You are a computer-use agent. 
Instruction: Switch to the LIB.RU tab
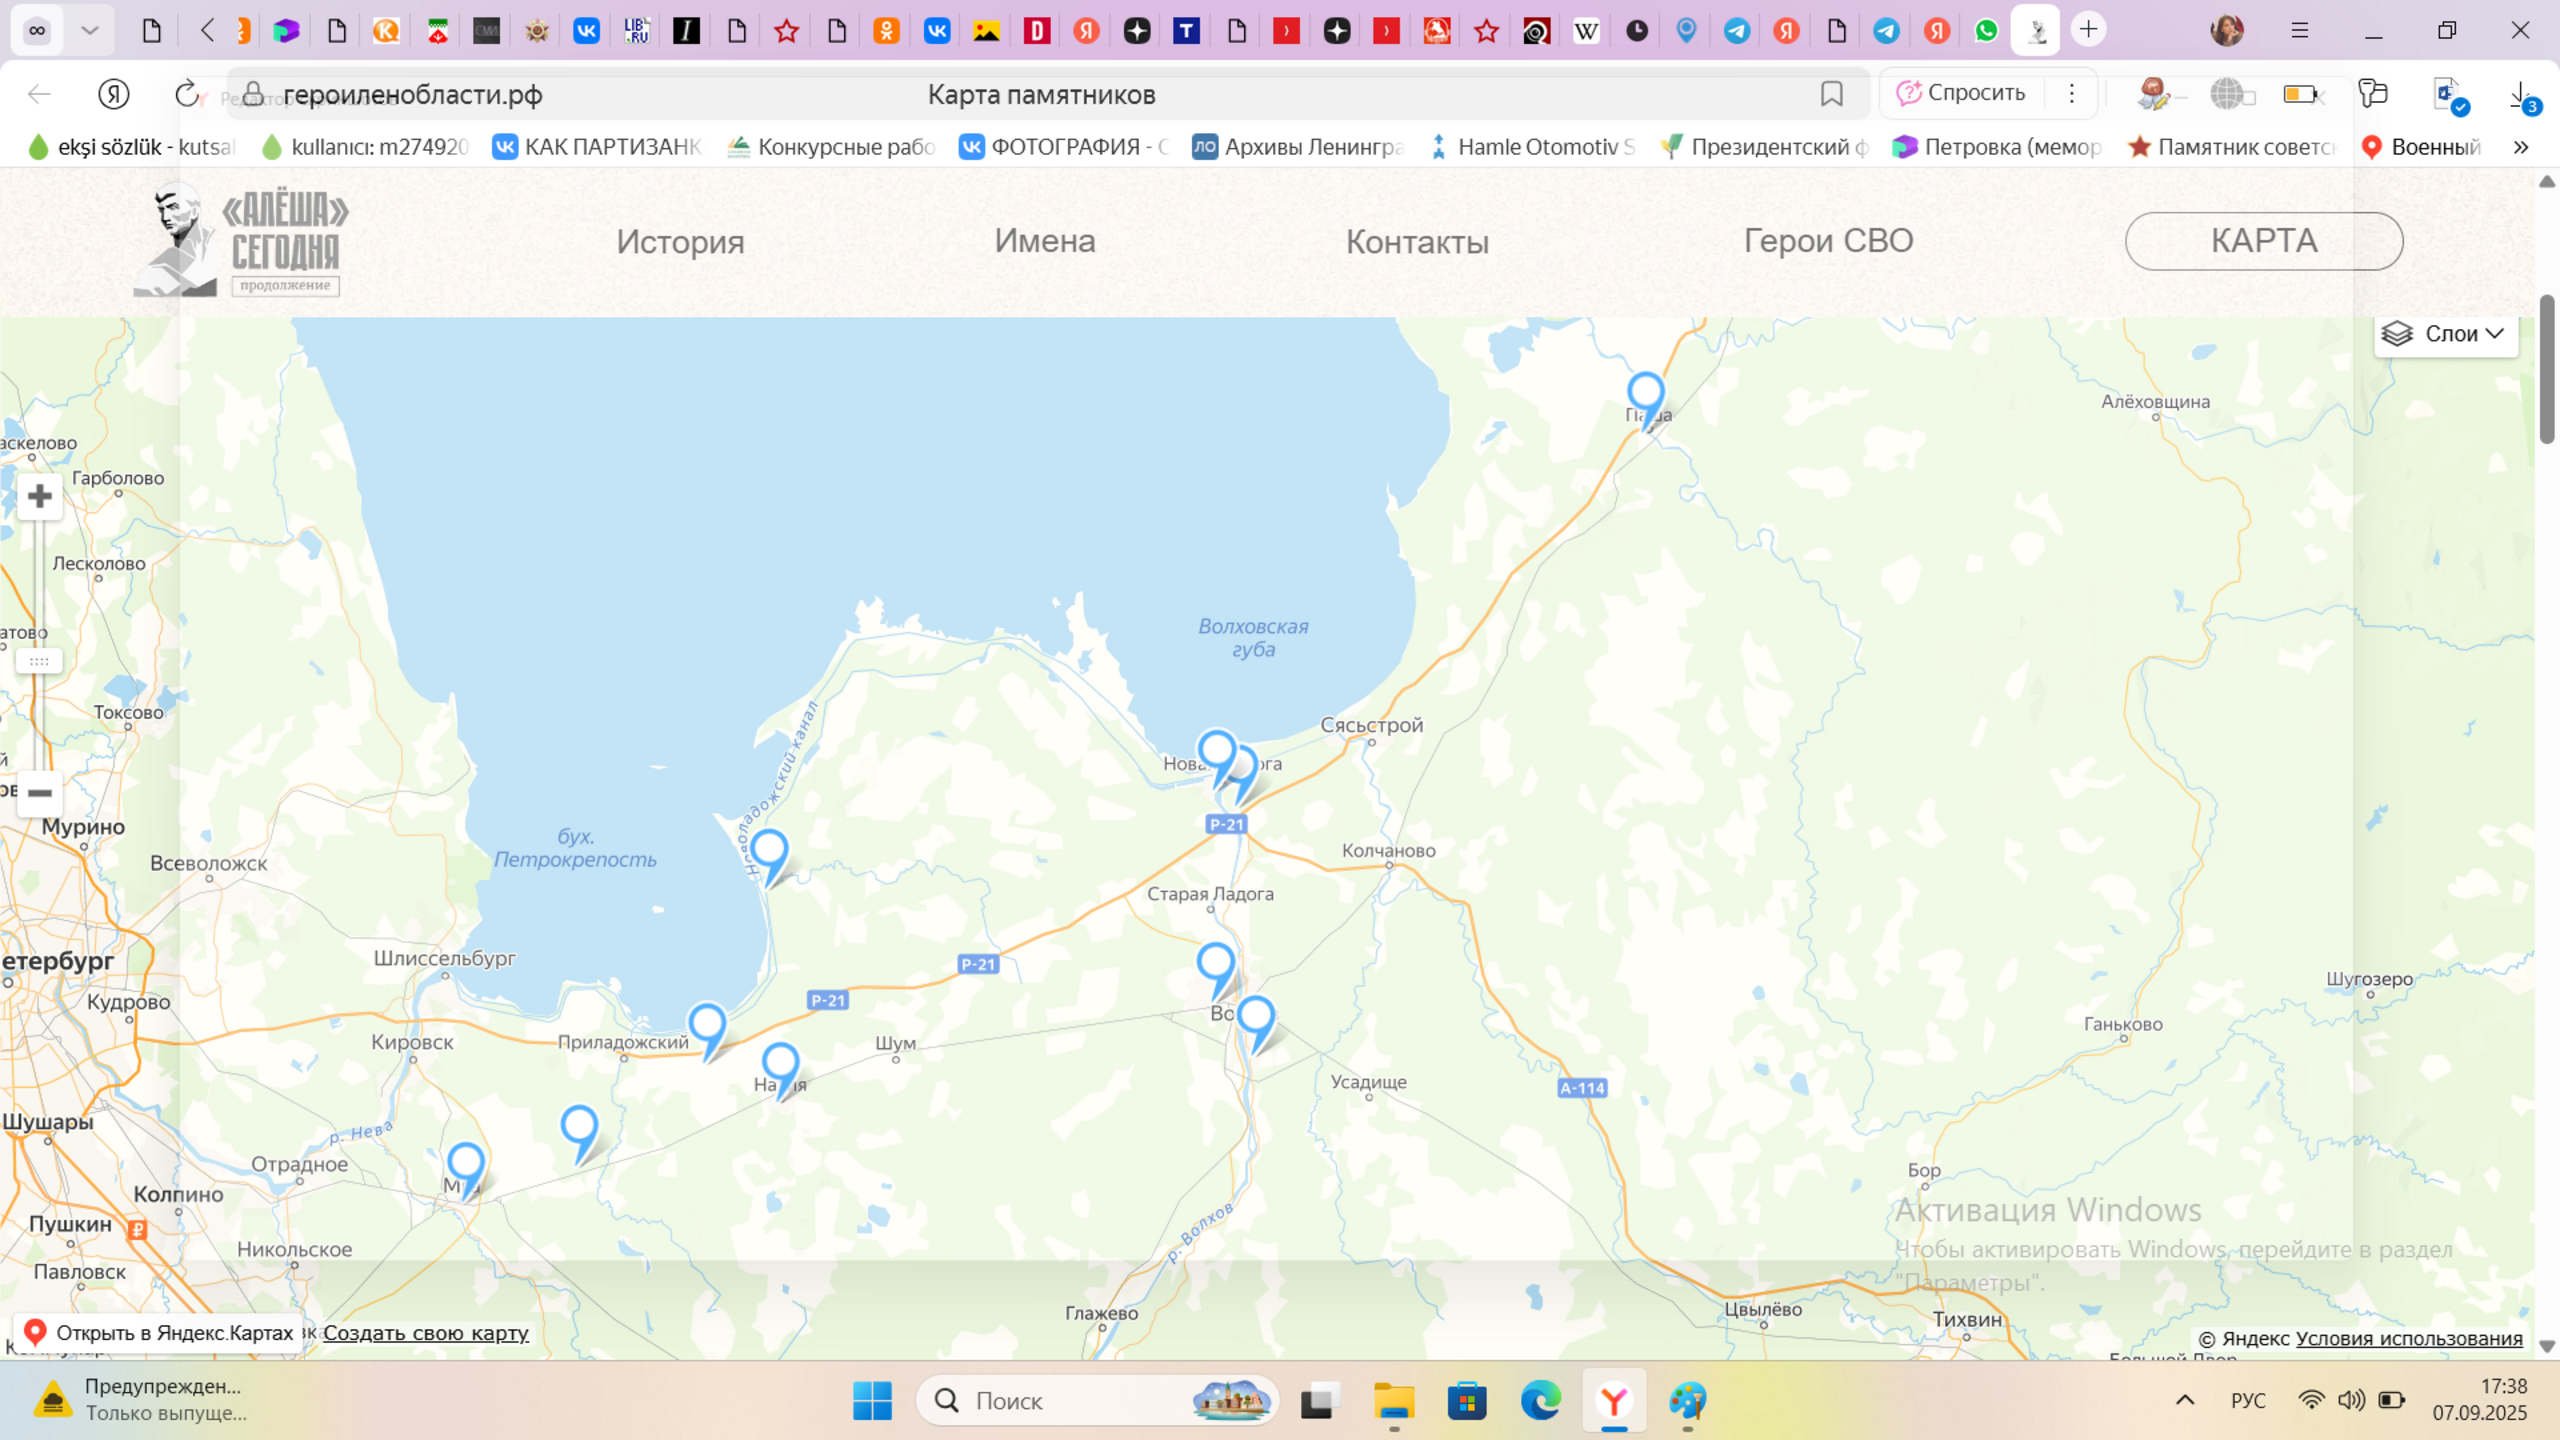[x=636, y=31]
